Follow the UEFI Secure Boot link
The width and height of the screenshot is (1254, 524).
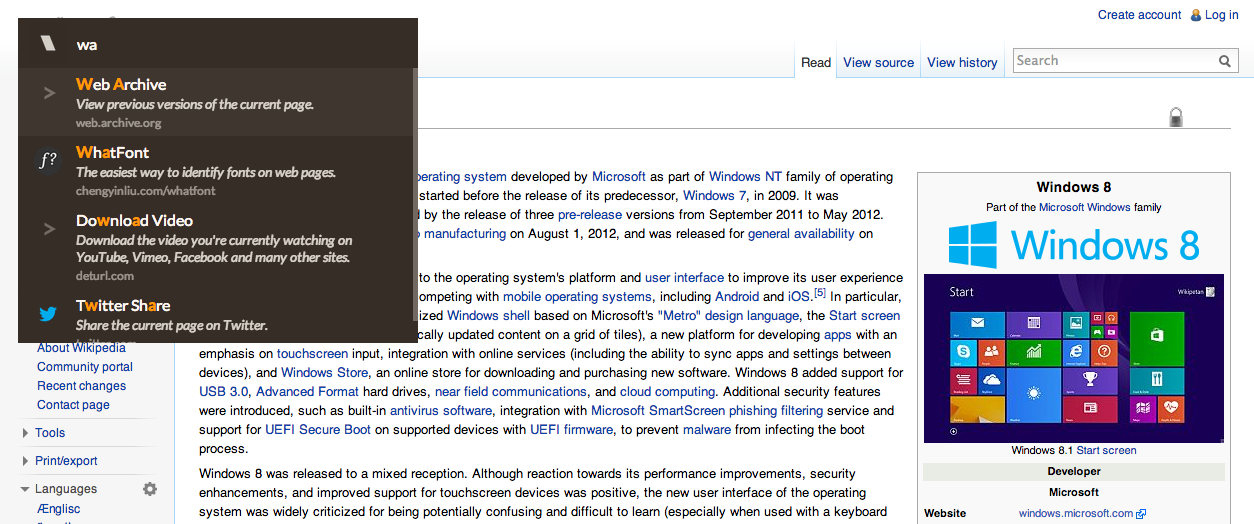[x=318, y=430]
